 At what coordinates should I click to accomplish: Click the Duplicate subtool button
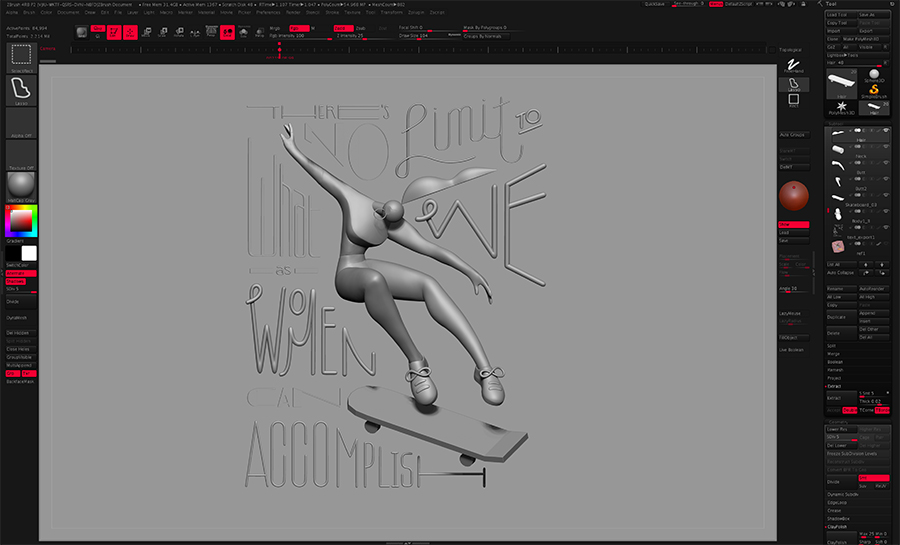point(841,317)
